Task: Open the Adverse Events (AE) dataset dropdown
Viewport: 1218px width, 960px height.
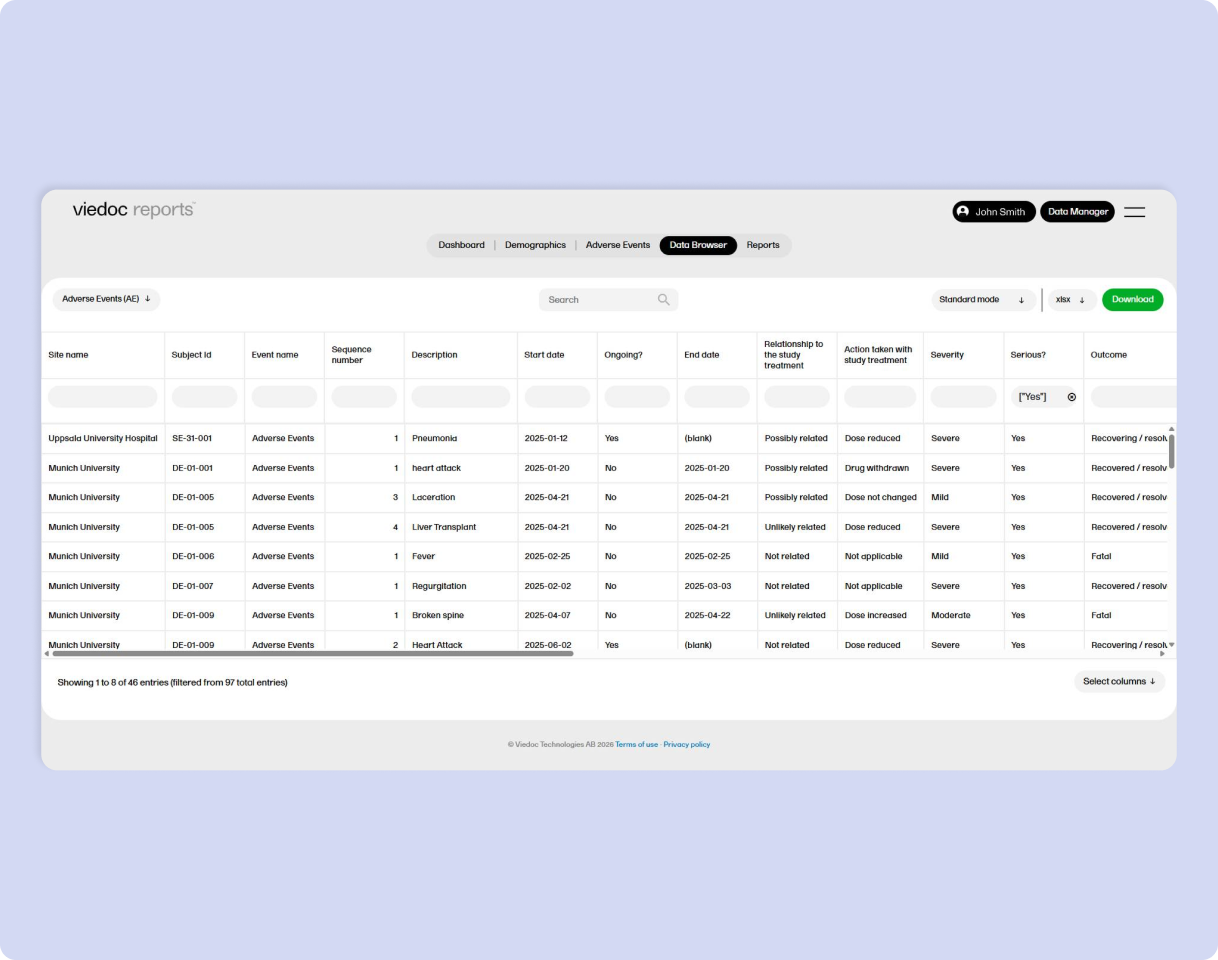Action: point(106,298)
